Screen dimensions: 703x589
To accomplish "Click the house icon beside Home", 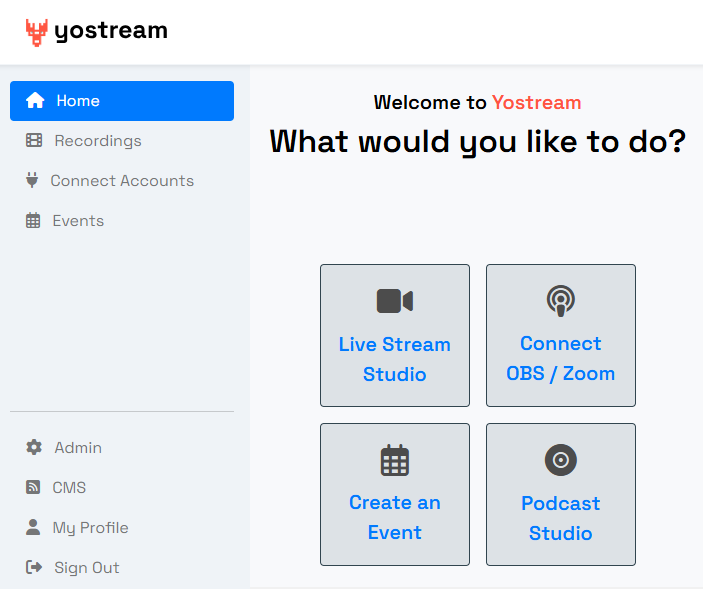I will click(35, 101).
